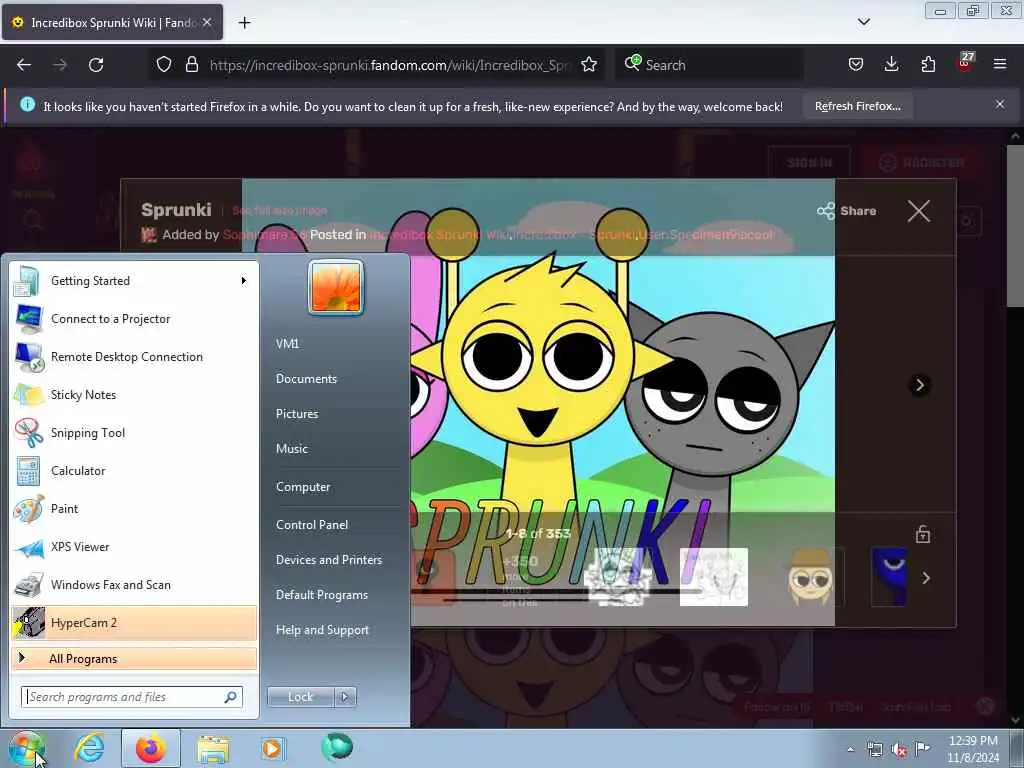Open the Pocket save icon
The width and height of the screenshot is (1024, 768).
click(856, 64)
